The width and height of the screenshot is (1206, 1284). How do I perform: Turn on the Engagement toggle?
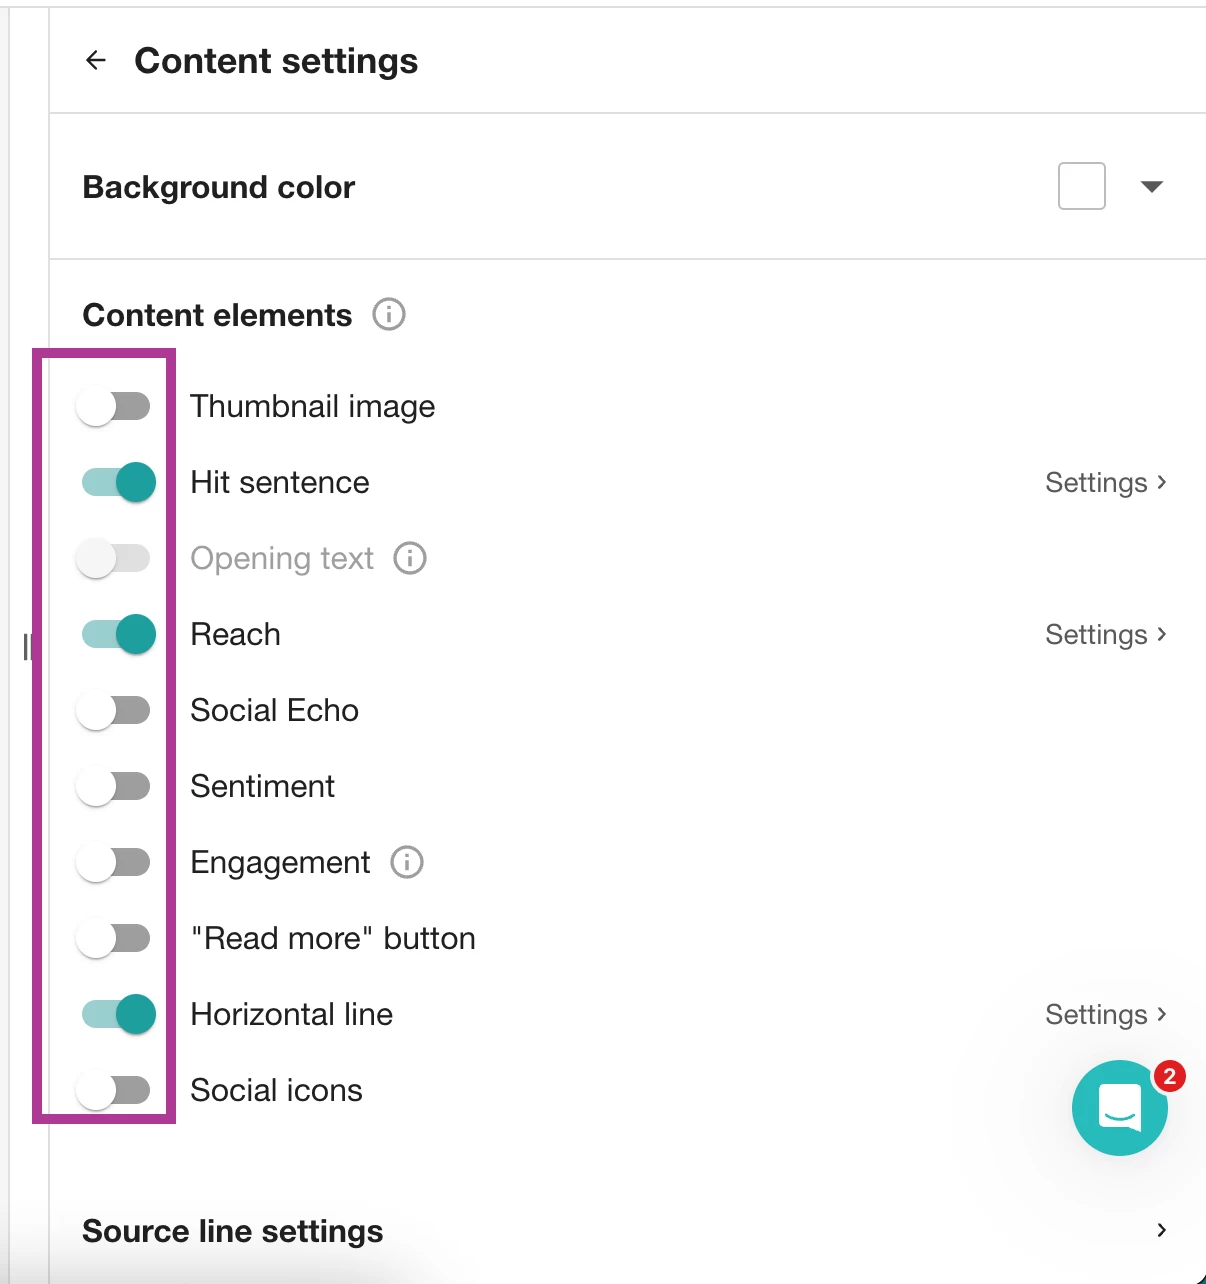pos(114,862)
